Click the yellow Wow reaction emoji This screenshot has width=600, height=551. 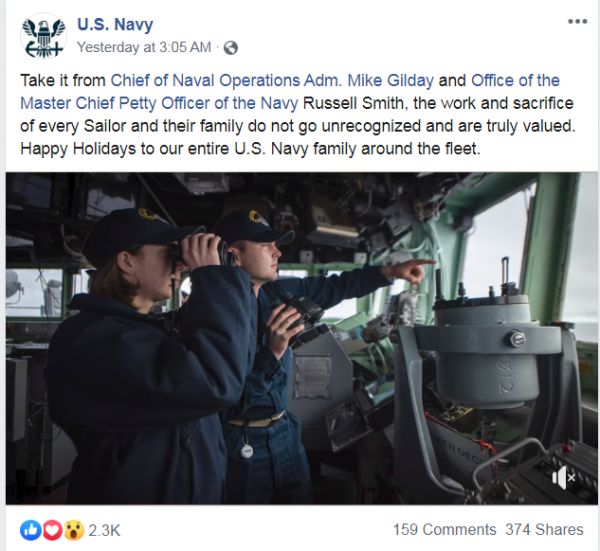pyautogui.click(x=72, y=529)
